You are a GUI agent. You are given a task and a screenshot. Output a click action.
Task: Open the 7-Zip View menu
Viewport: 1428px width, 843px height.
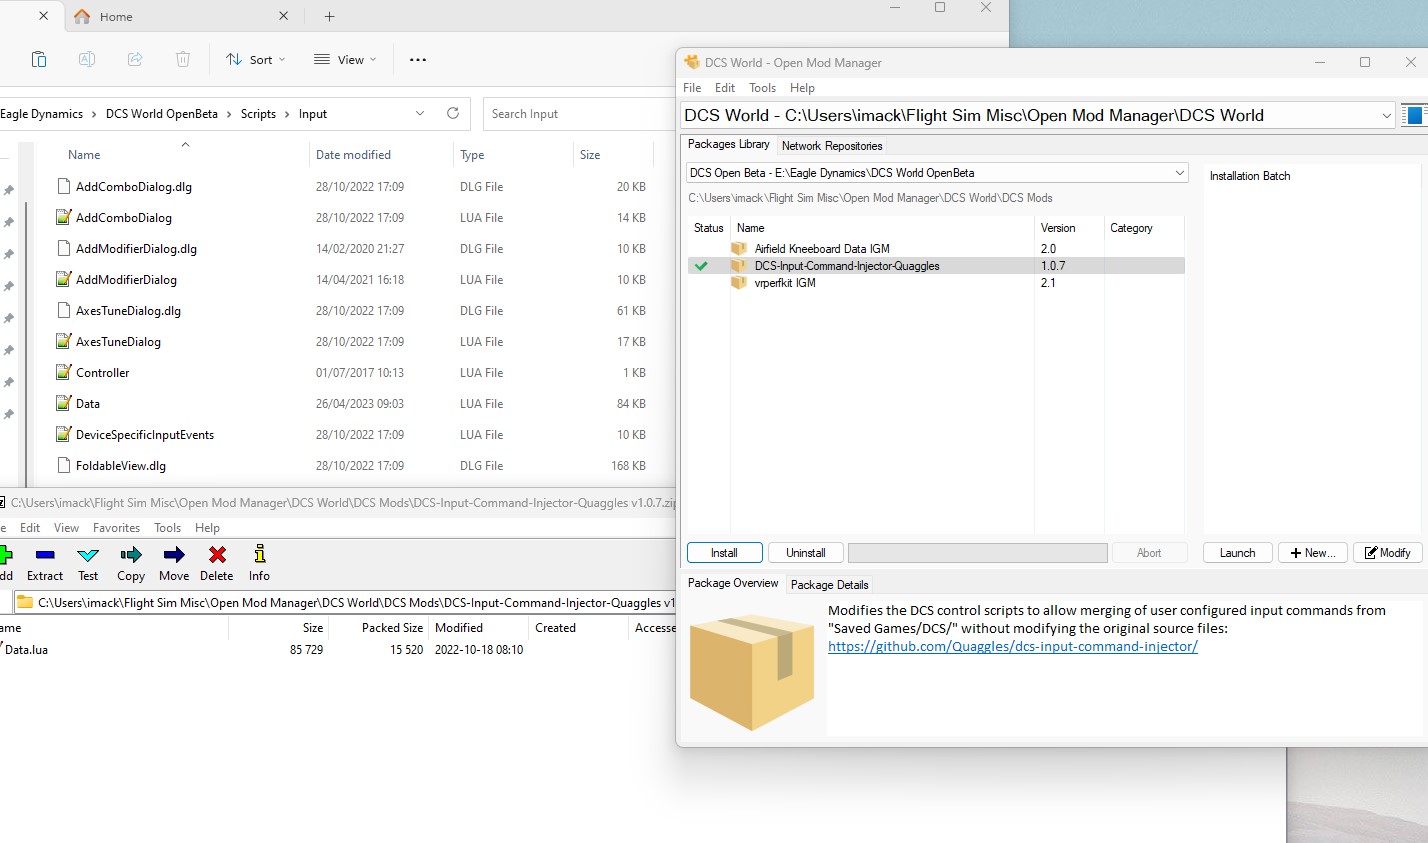66,528
